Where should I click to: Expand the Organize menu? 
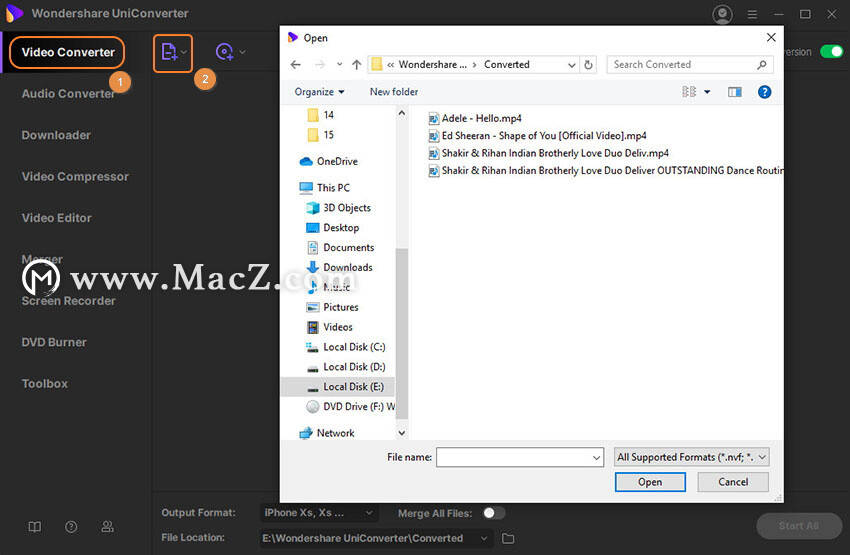point(319,92)
